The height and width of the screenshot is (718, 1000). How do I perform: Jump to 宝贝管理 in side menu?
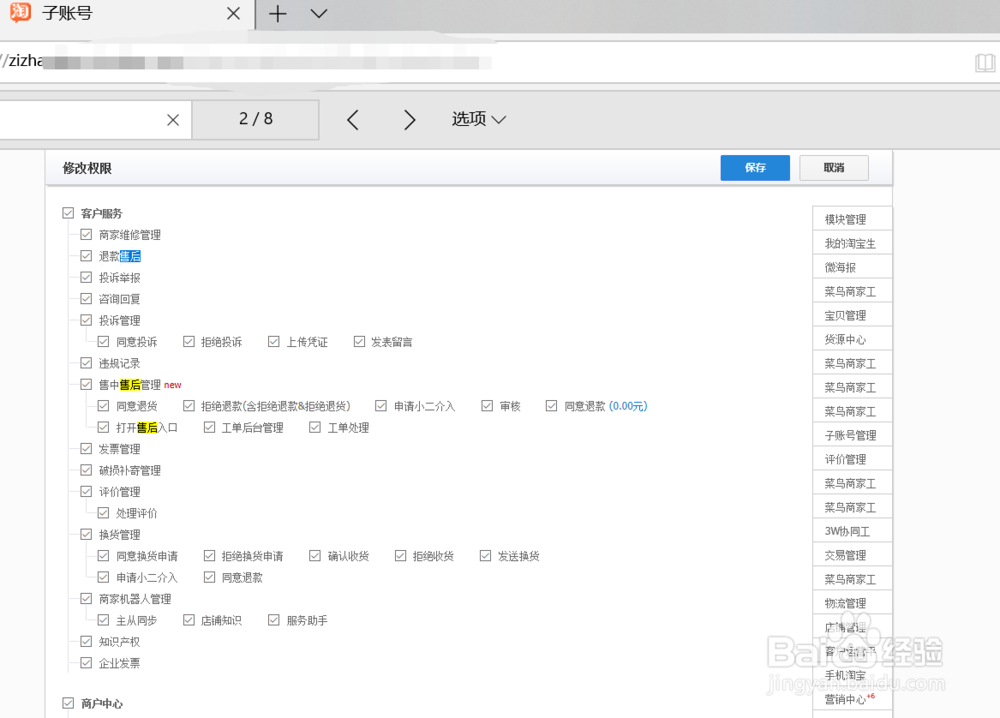852,315
